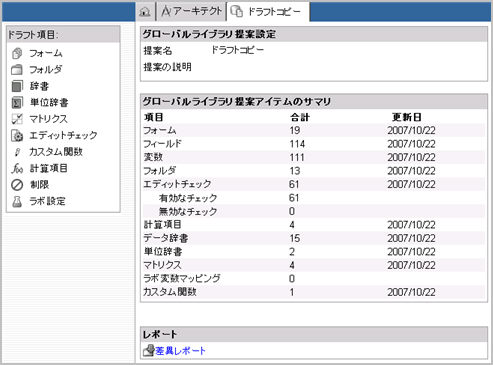Open 制限 in the draft items list

39,185
